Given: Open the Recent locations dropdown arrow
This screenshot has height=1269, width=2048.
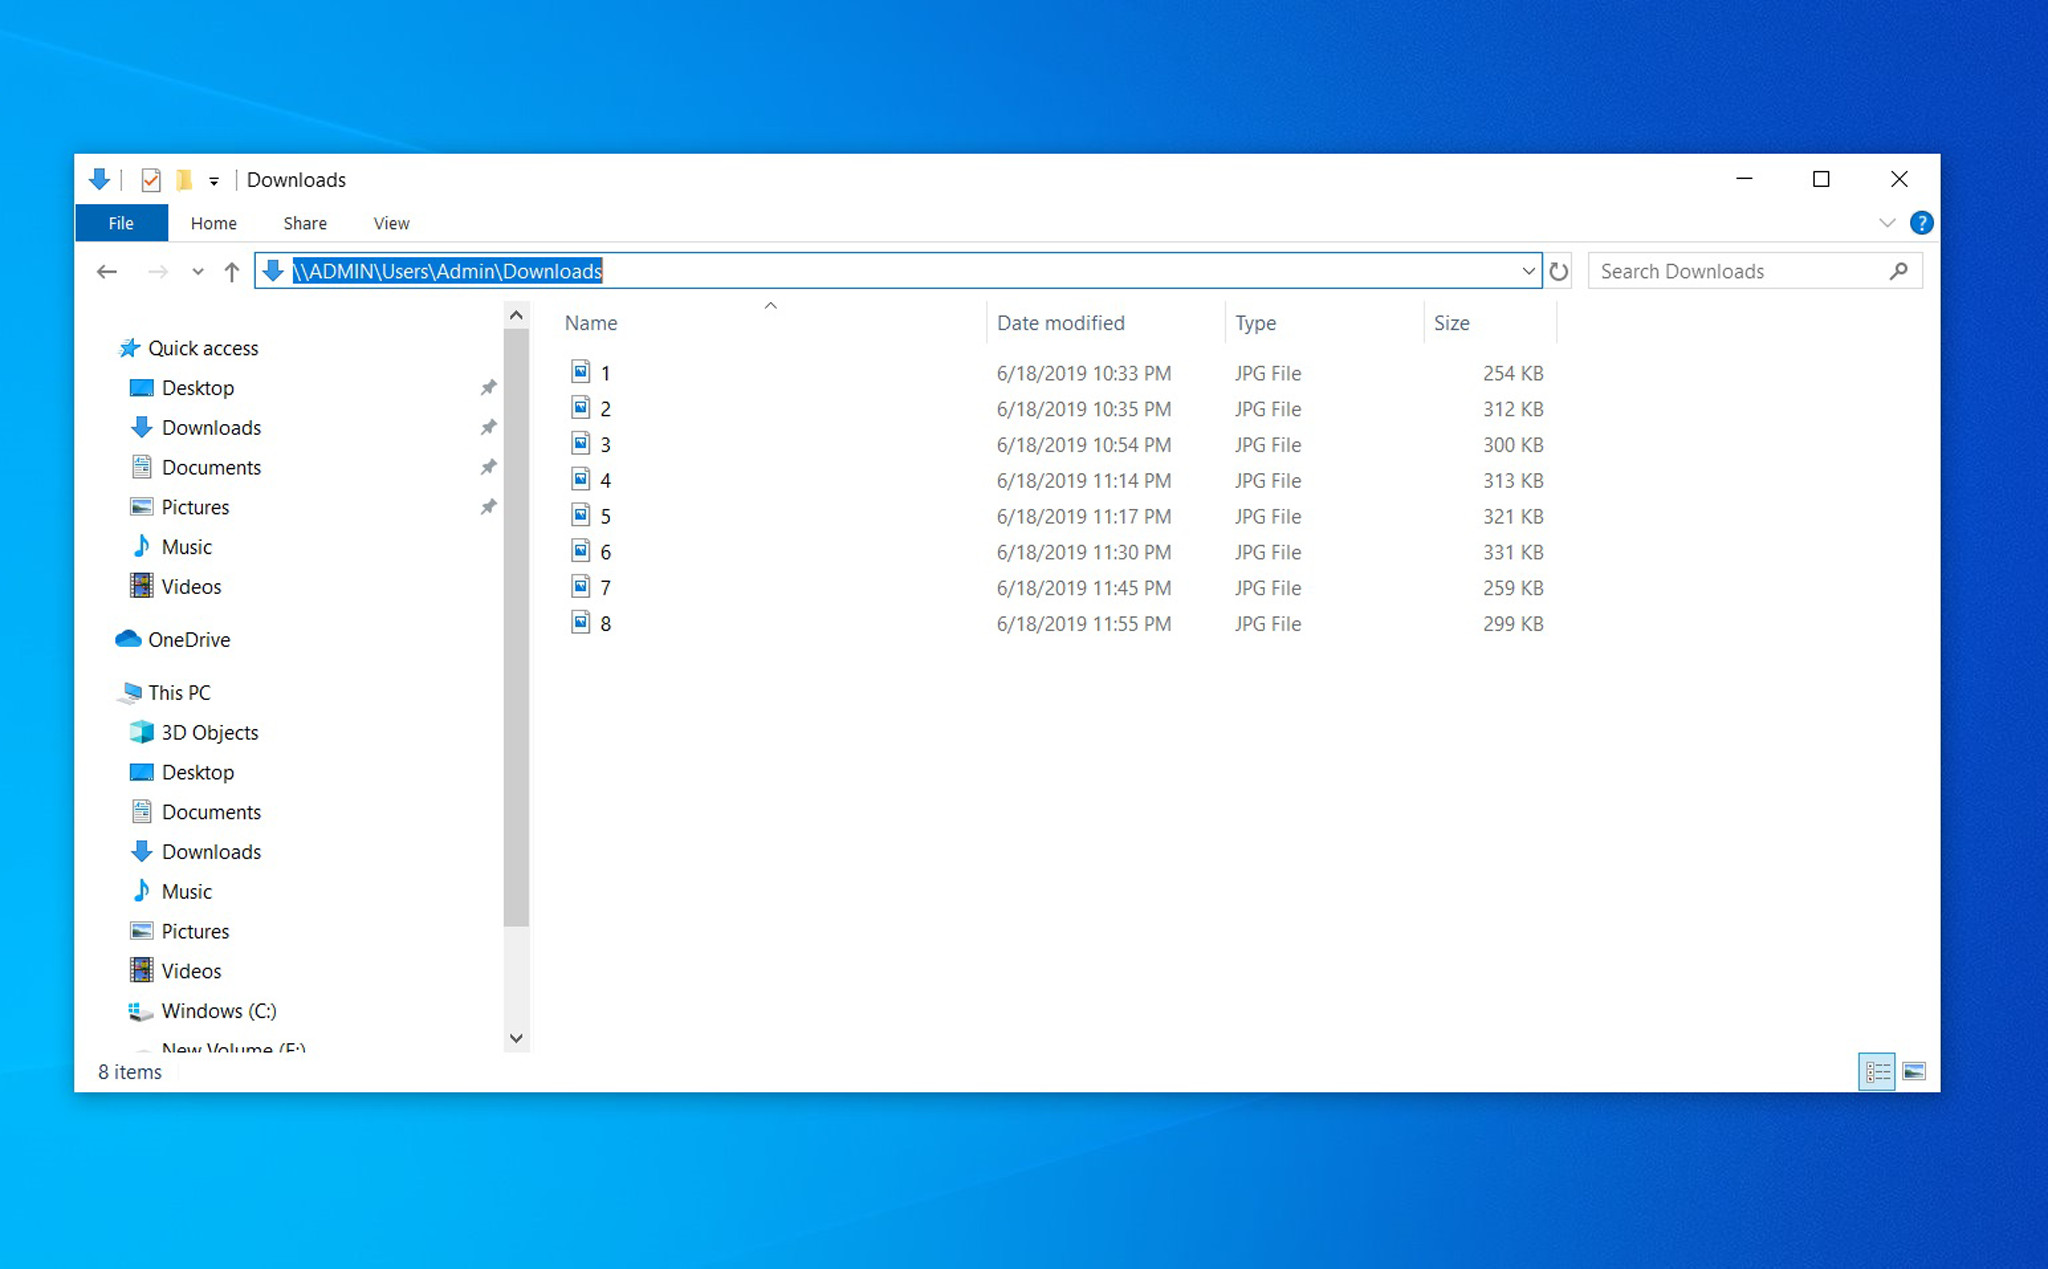Looking at the screenshot, I should point(198,272).
